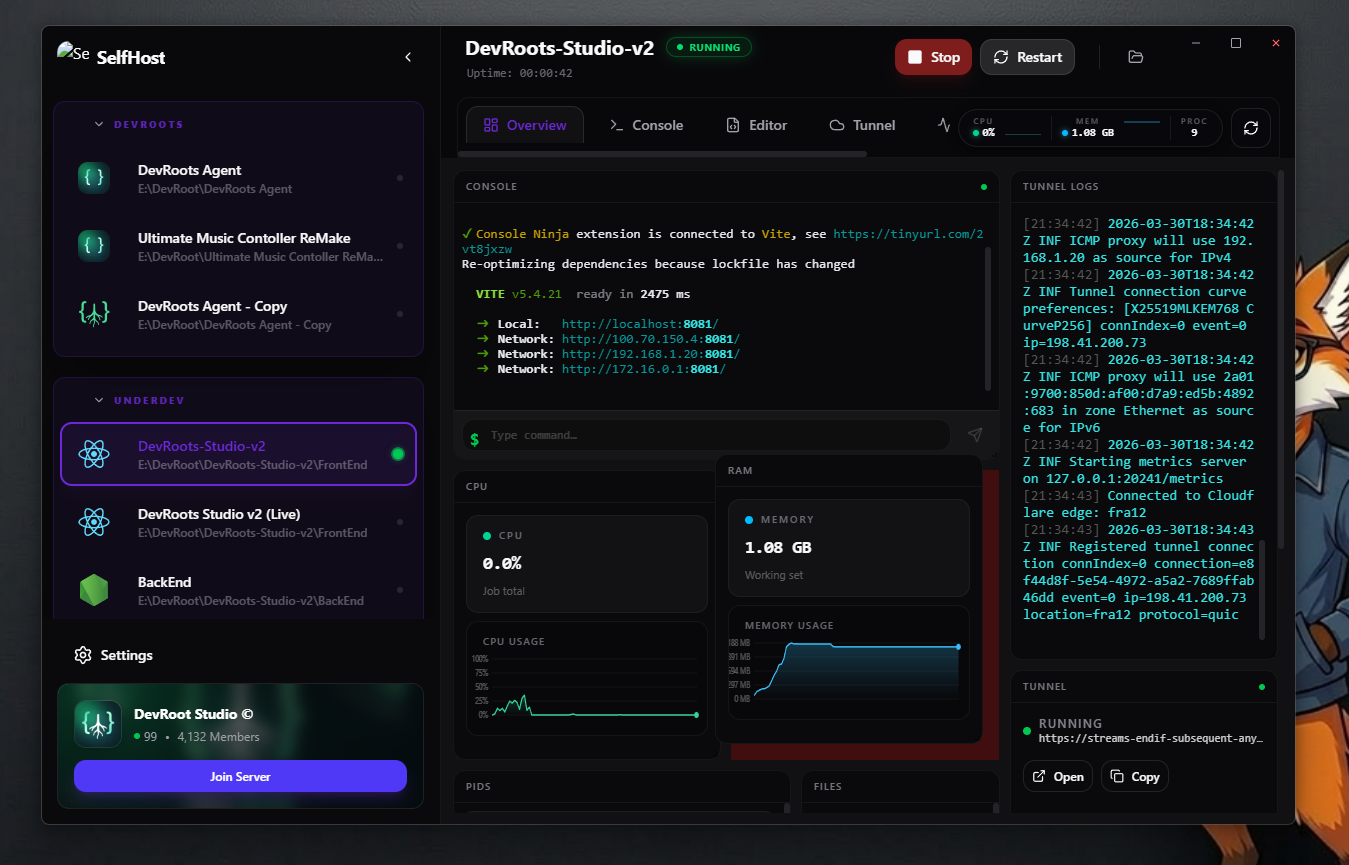Click the Tunnel Logs vertical scrollbar
The height and width of the screenshot is (865, 1349).
(1262, 590)
